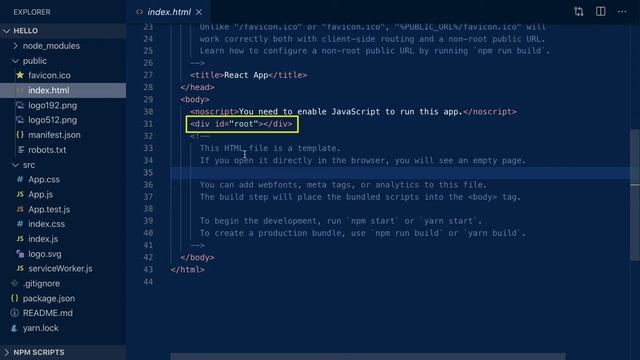
Task: Open App.test.js file
Action: coord(63,209)
